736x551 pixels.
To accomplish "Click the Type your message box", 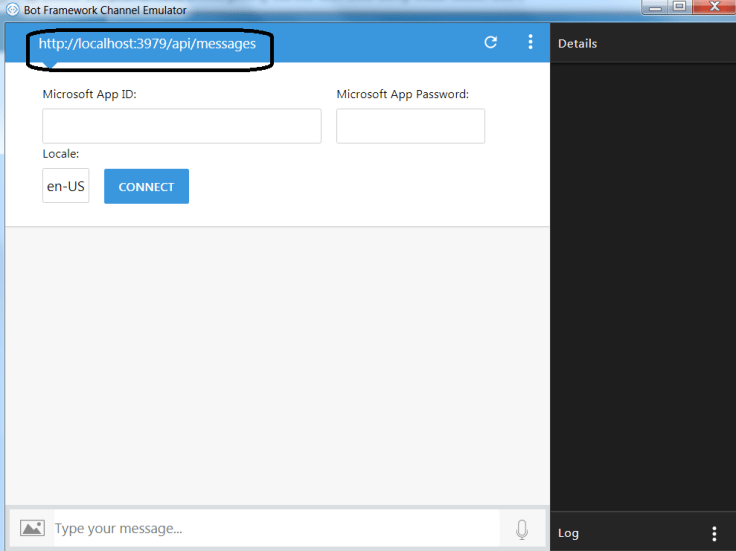I will tap(275, 528).
